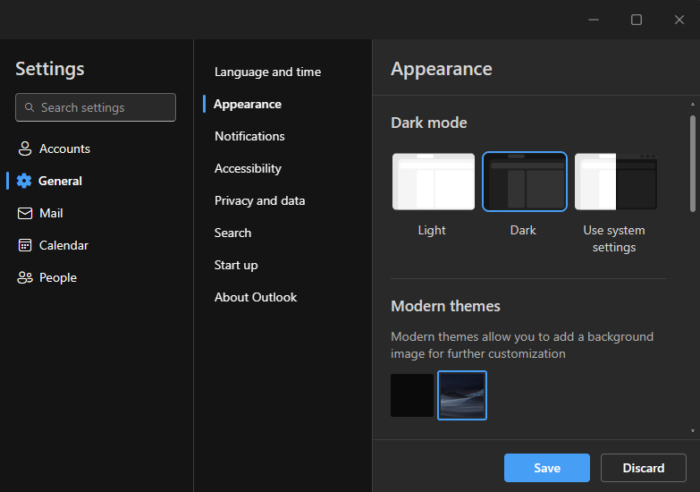Select the Light mode thumbnail
The width and height of the screenshot is (700, 492).
click(433, 182)
